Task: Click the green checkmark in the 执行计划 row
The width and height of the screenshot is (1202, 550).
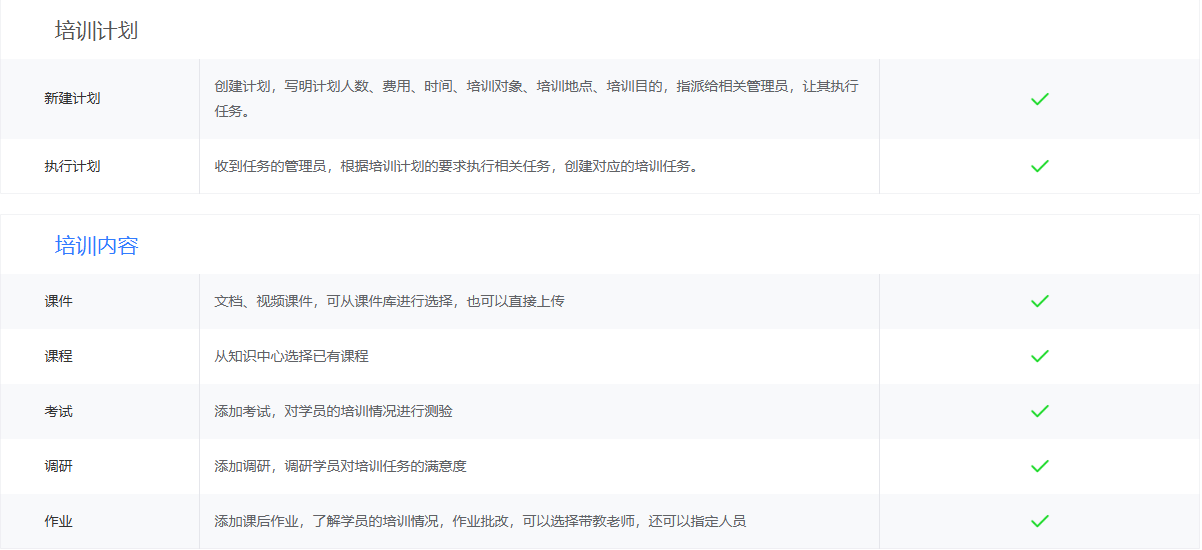Action: click(1039, 166)
